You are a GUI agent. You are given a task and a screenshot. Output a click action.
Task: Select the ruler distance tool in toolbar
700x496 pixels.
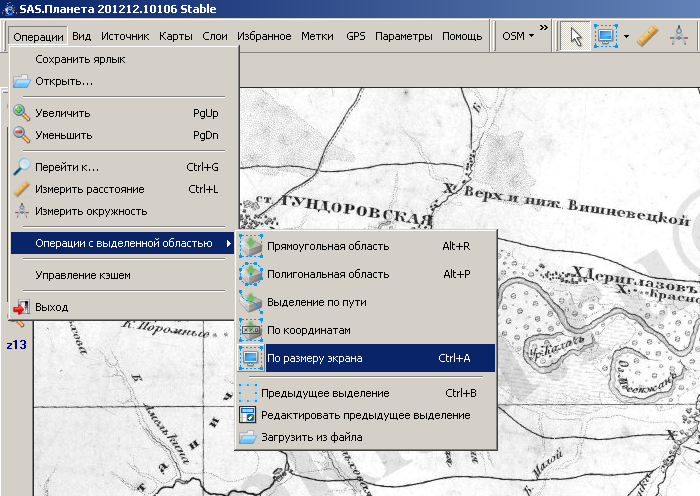(x=647, y=36)
